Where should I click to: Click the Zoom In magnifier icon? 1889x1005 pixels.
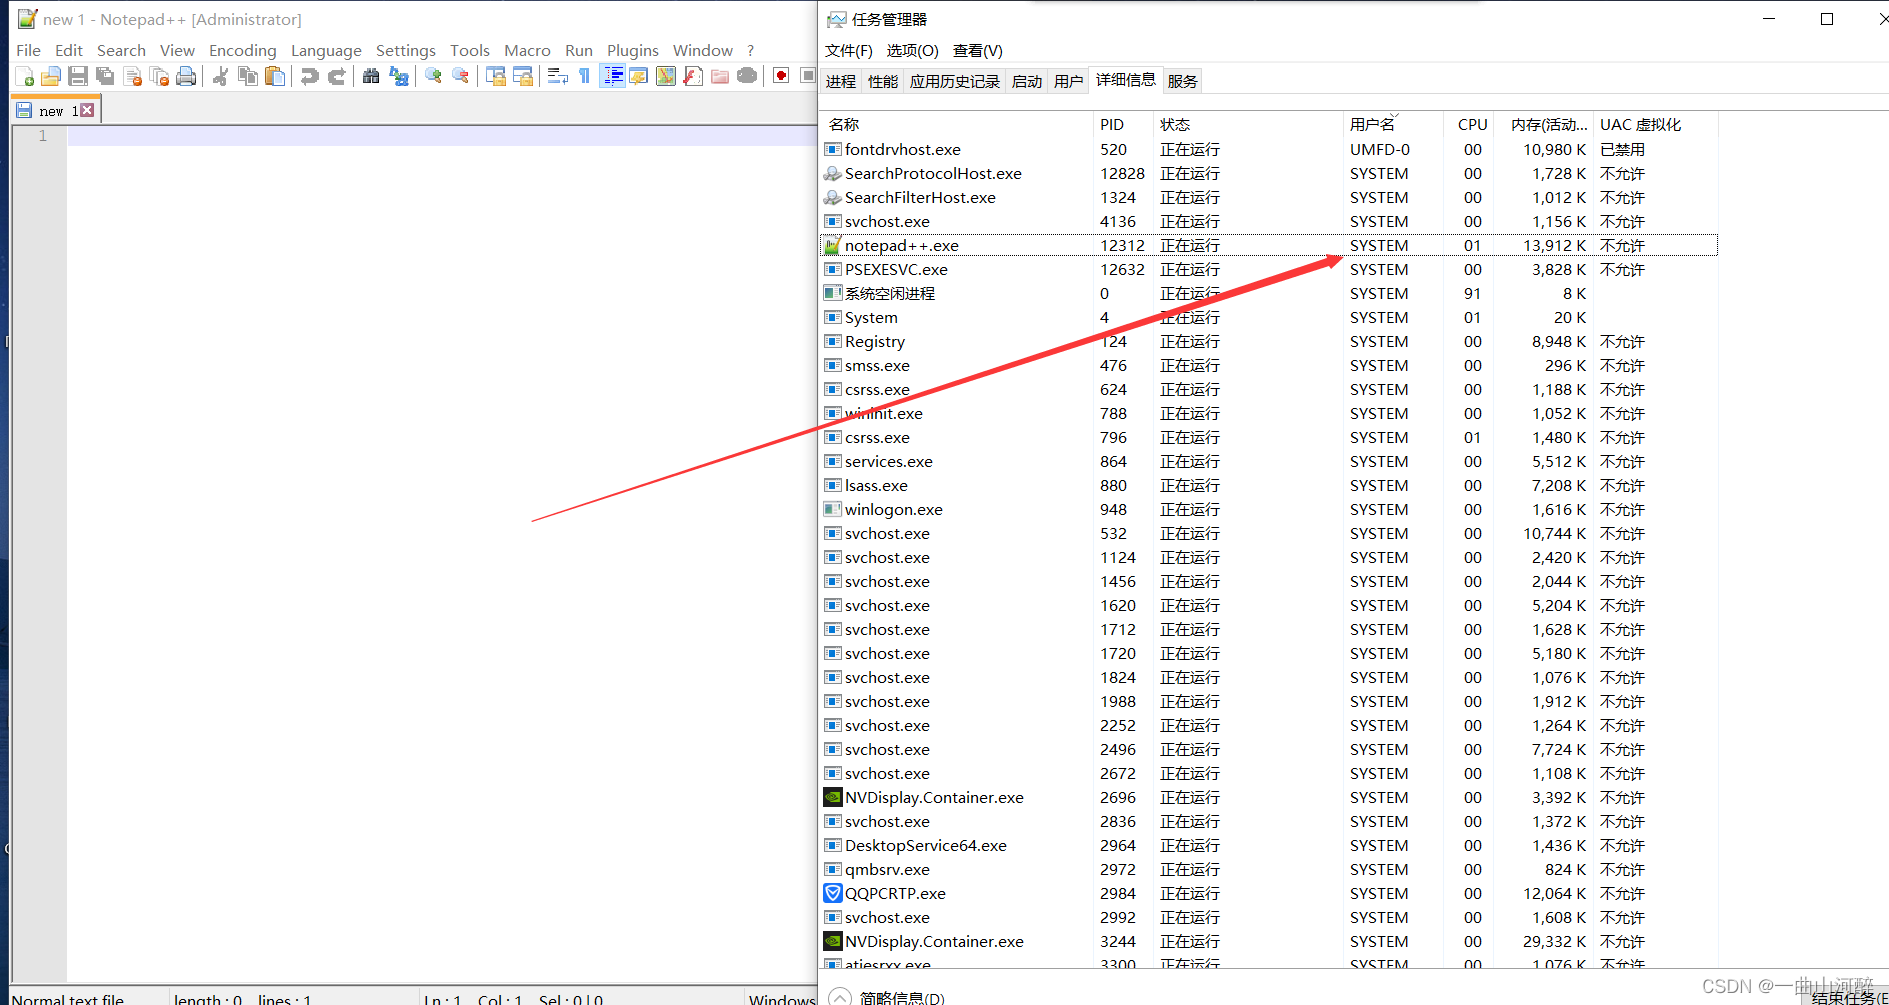point(433,77)
